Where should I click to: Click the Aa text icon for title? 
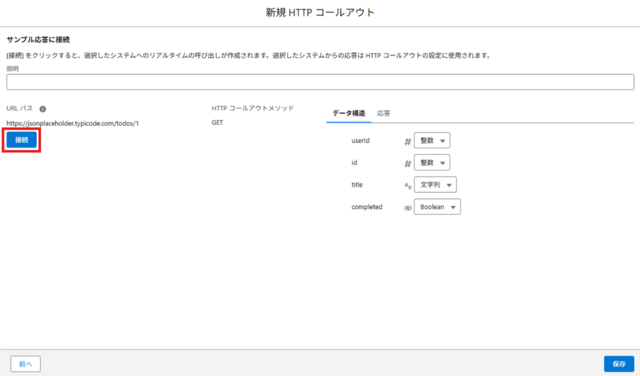click(407, 186)
